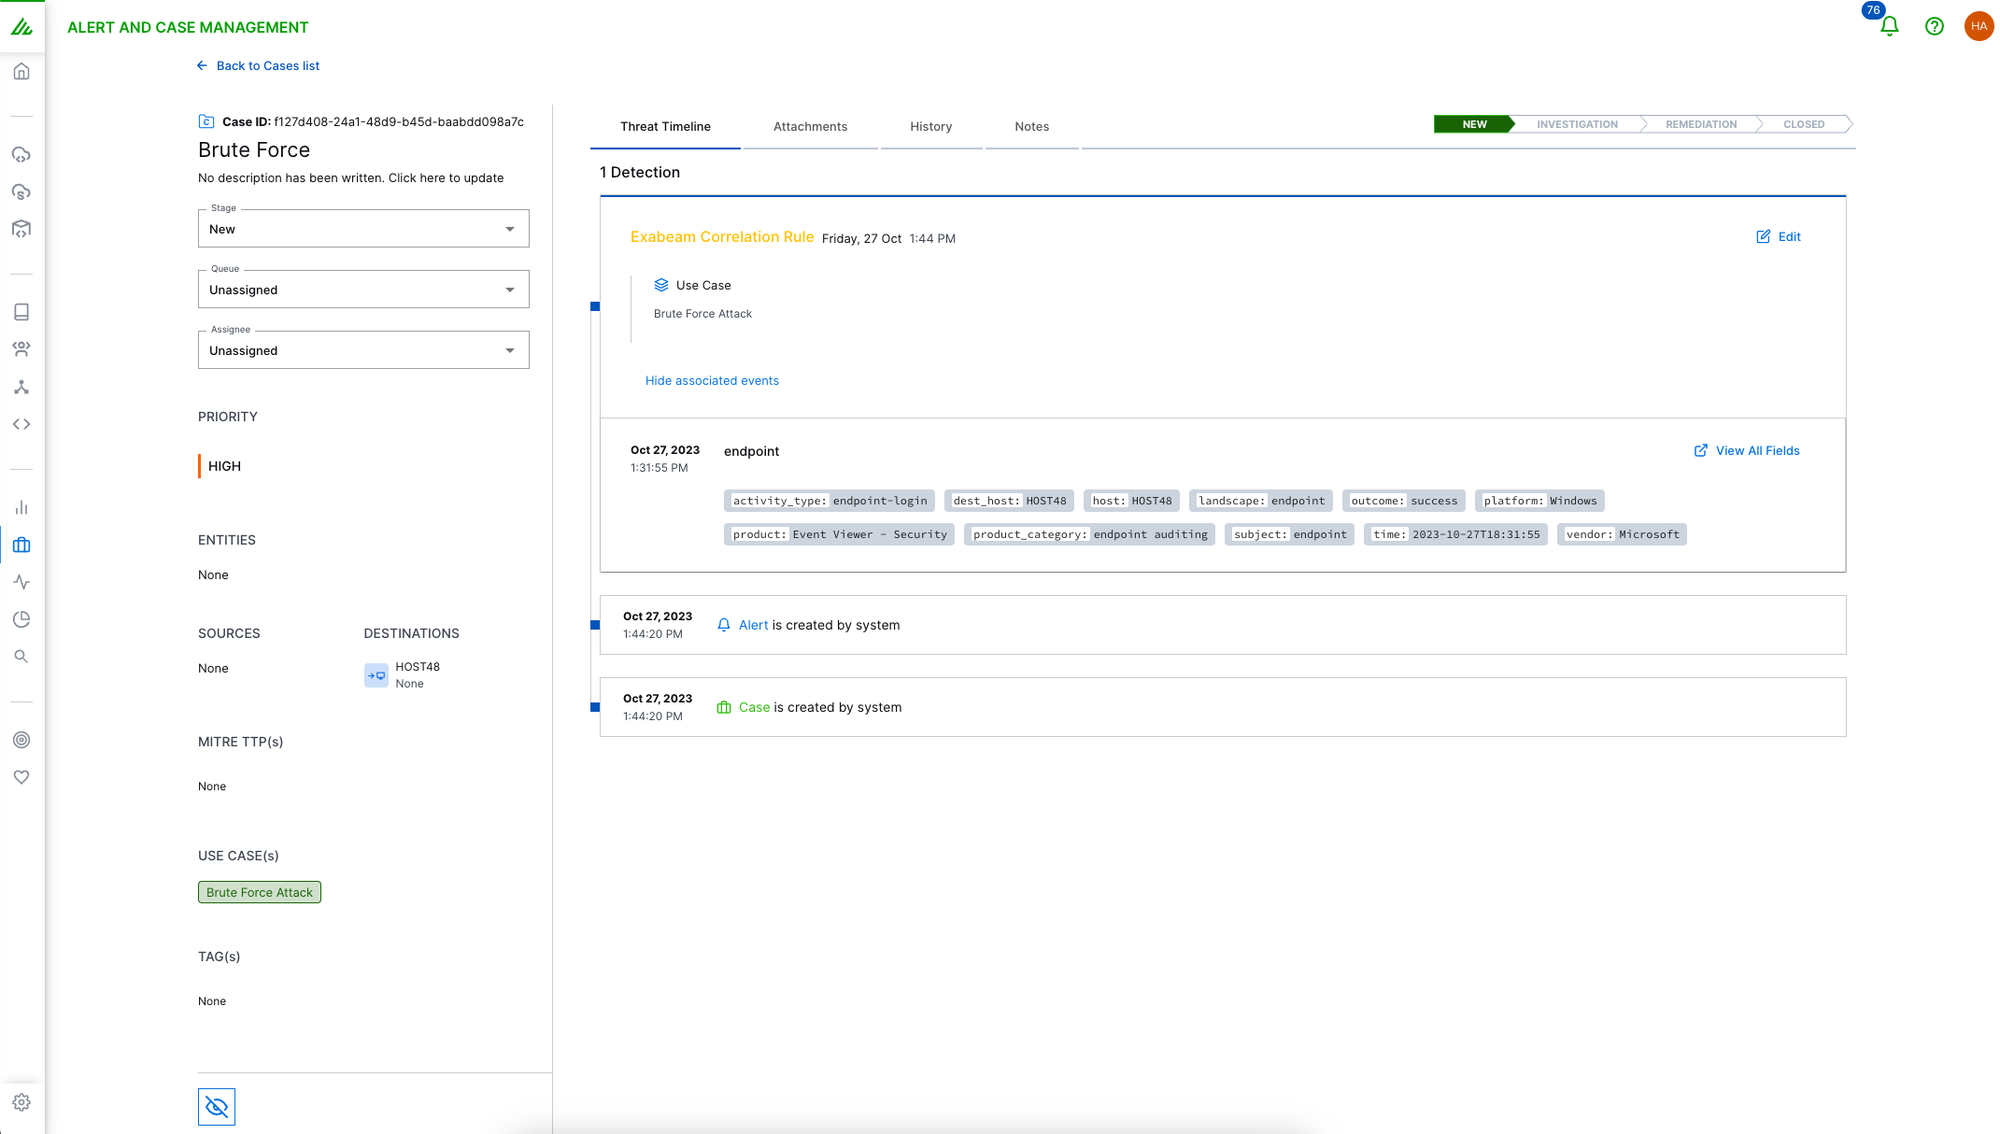Click the notifications bell icon

(1889, 27)
